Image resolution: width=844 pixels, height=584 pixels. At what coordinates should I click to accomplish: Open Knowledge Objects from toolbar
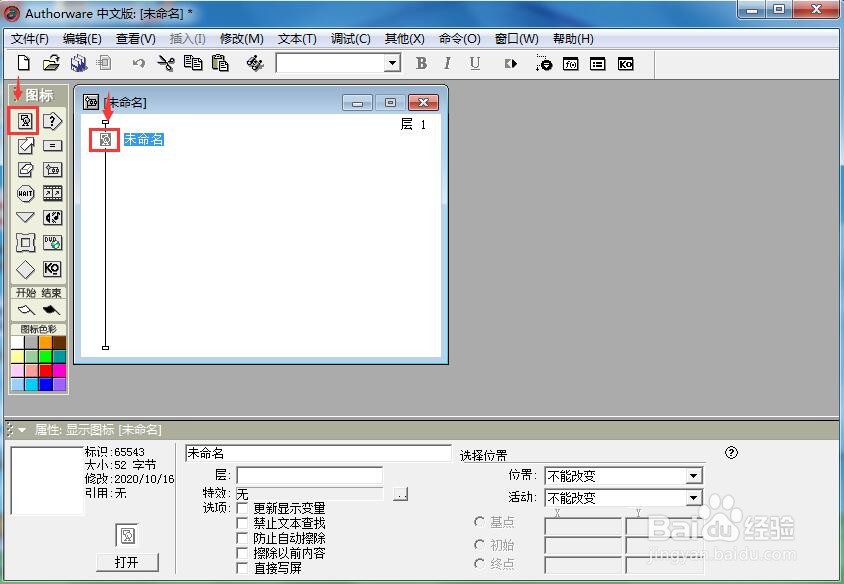pyautogui.click(x=625, y=64)
